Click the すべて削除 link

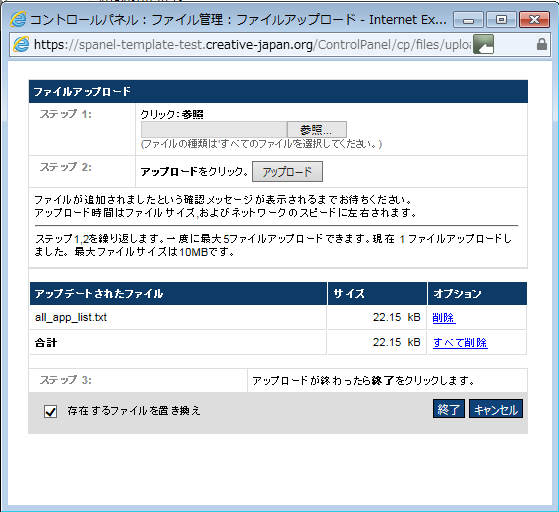point(460,342)
